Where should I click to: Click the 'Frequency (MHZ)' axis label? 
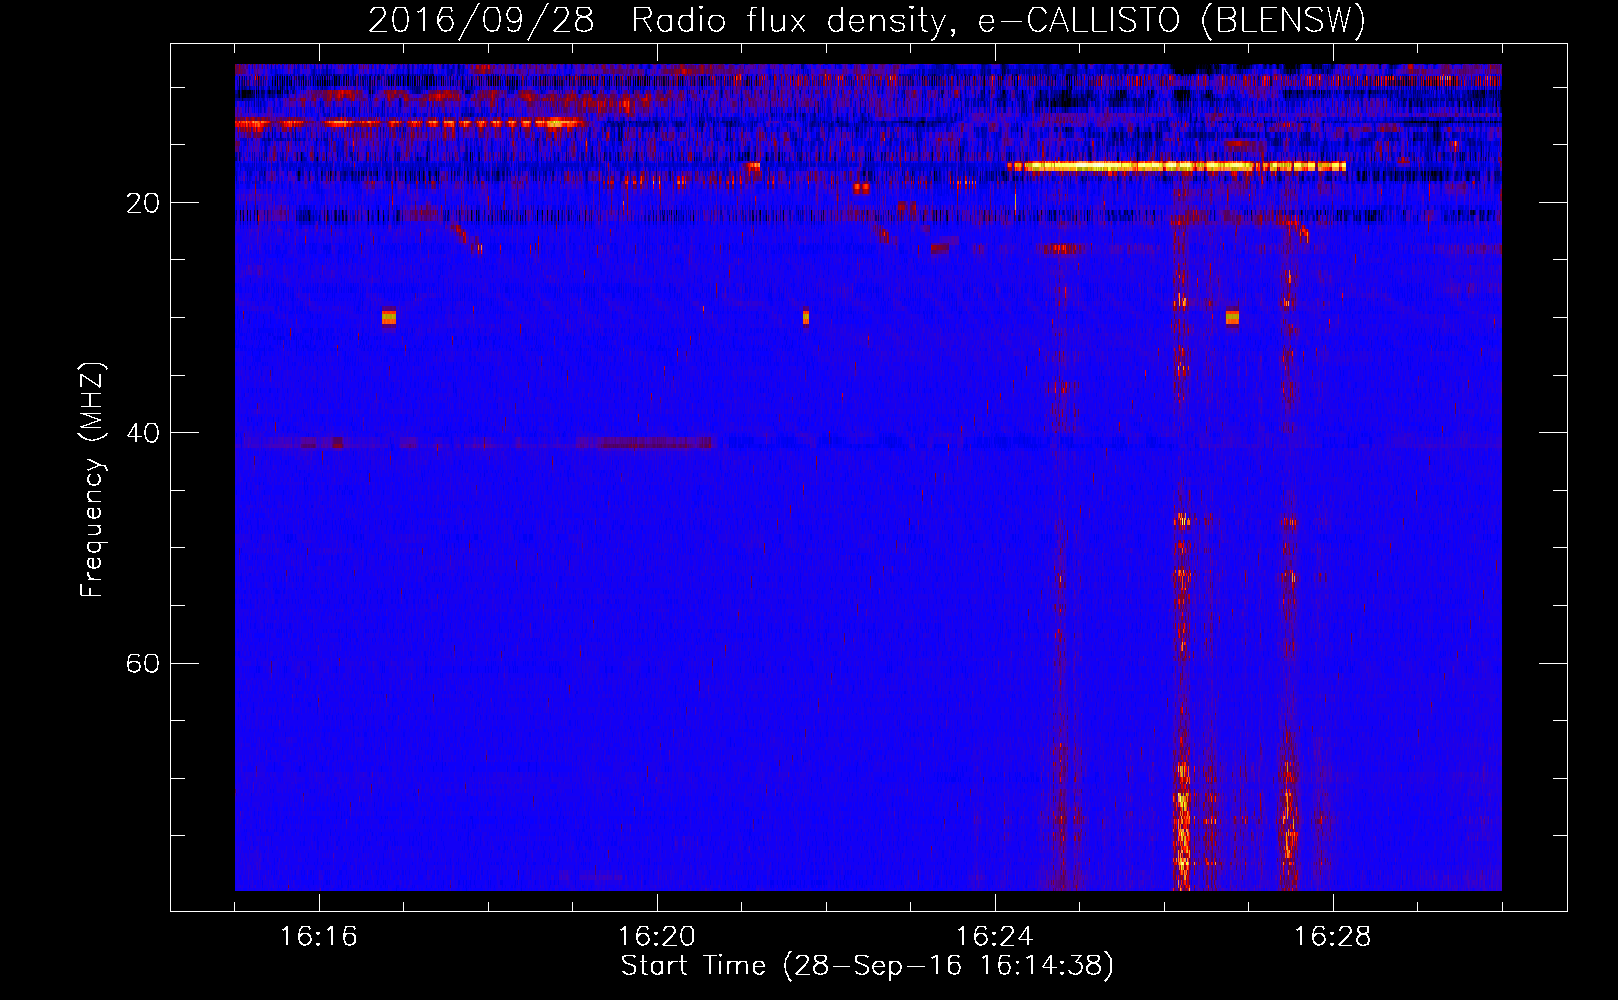click(x=92, y=480)
